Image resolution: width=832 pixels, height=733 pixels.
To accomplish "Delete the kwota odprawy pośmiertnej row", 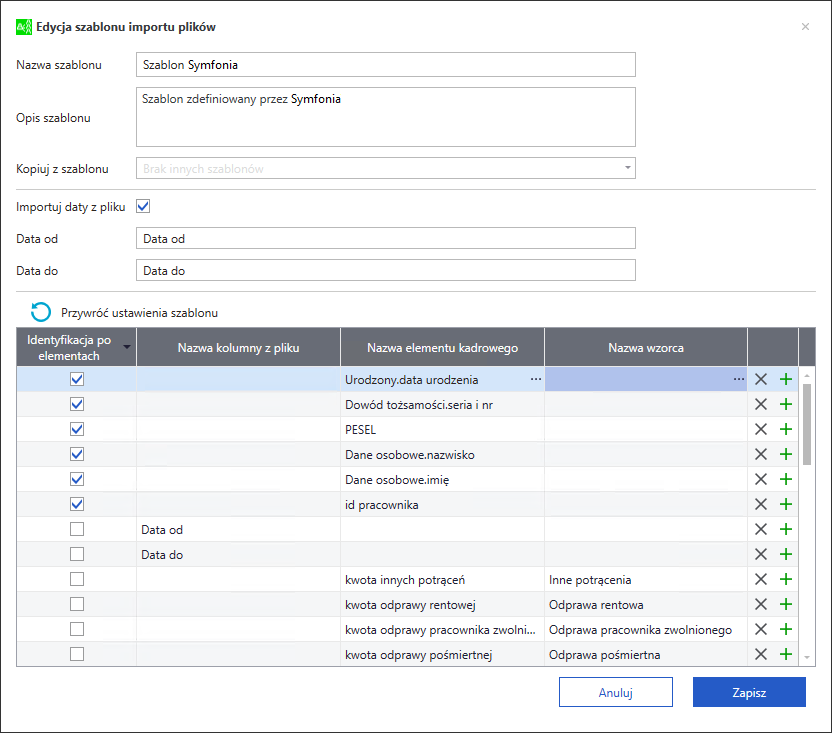I will click(761, 653).
